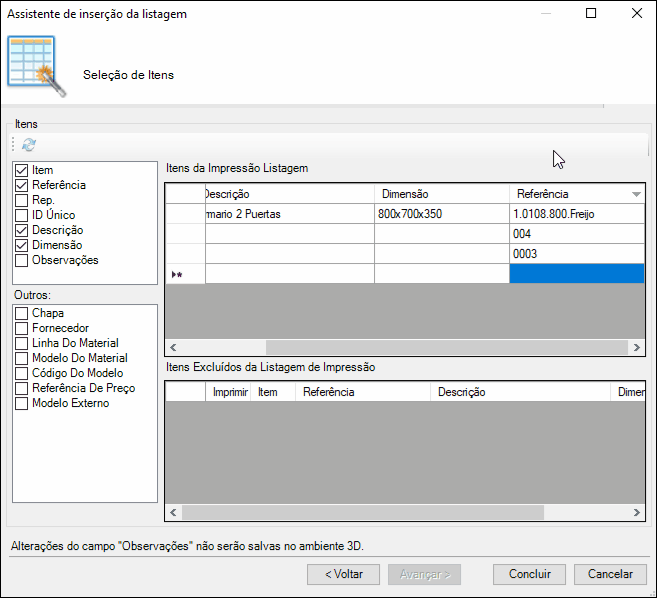Image resolution: width=657 pixels, height=598 pixels.
Task: Click Descrição column header in excluded list
Action: [x=520, y=392]
